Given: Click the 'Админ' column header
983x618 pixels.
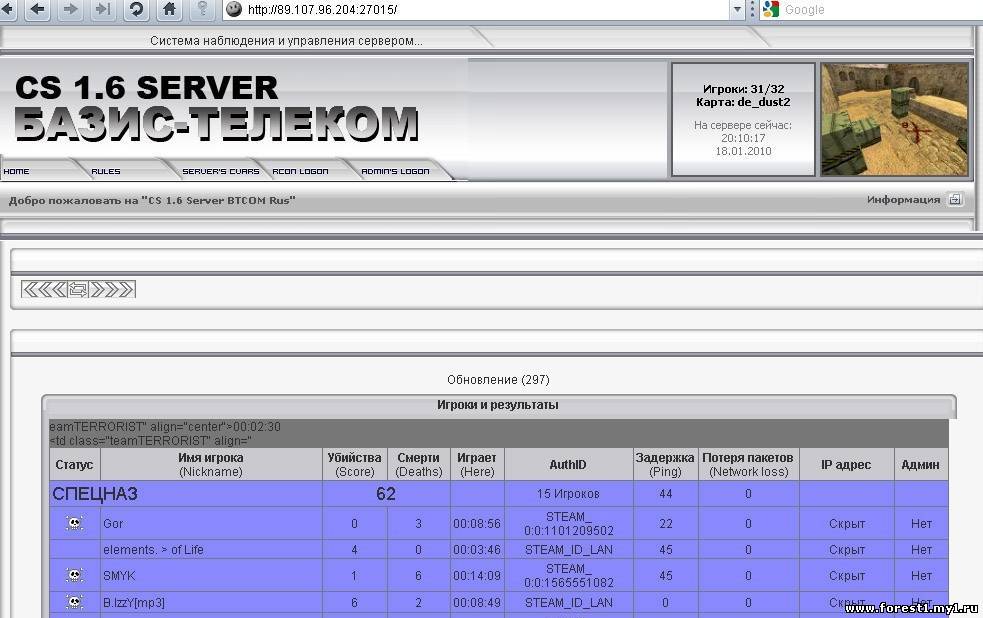Looking at the screenshot, I should [920, 464].
